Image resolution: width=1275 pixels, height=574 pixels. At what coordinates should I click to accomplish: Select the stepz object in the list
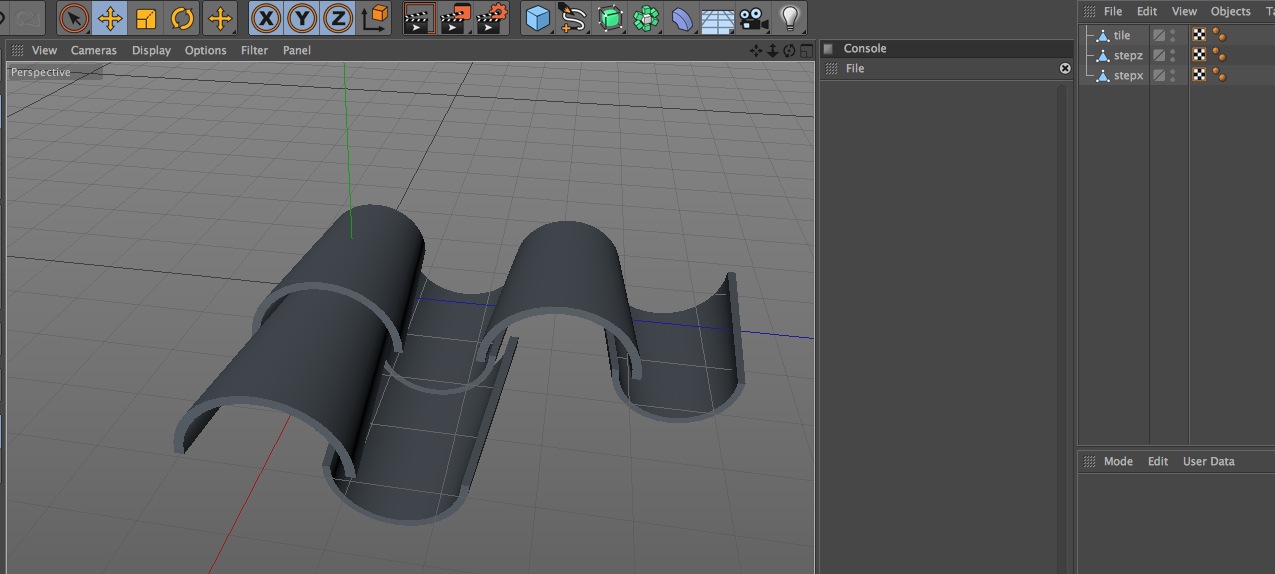[1127, 56]
